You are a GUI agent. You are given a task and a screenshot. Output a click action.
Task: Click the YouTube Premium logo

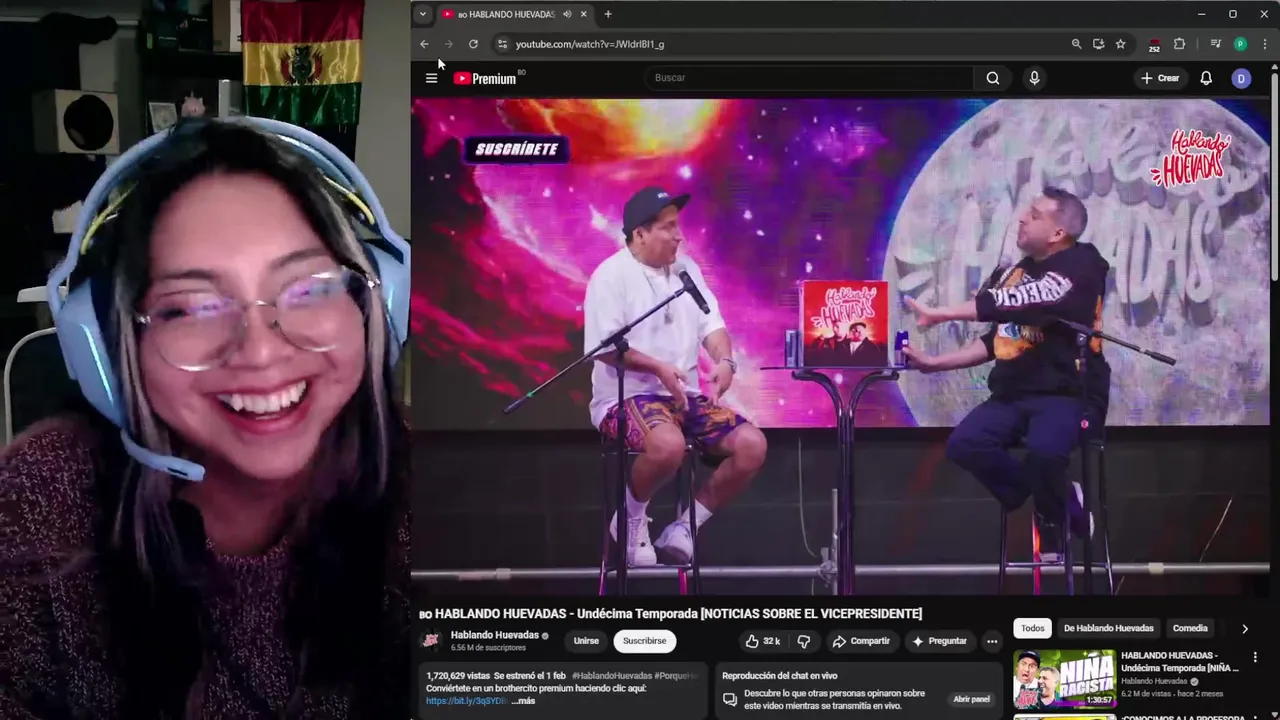click(485, 78)
